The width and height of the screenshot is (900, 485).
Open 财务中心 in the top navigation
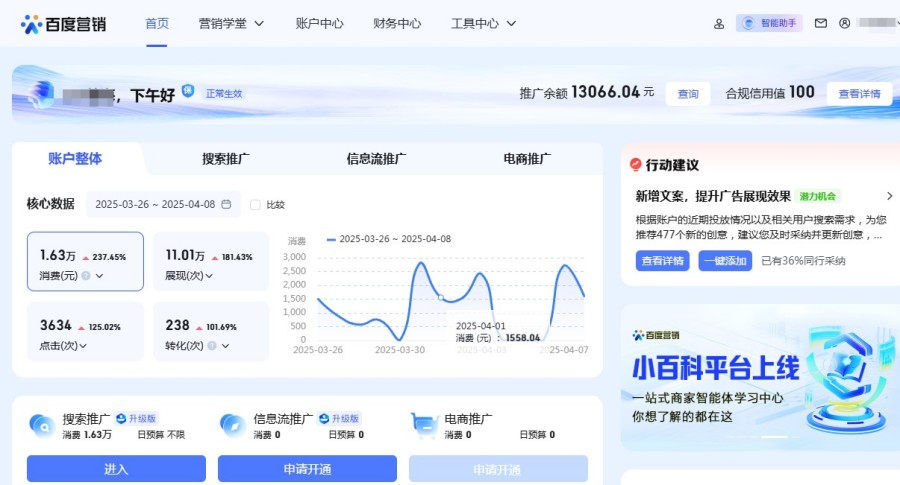[x=396, y=23]
